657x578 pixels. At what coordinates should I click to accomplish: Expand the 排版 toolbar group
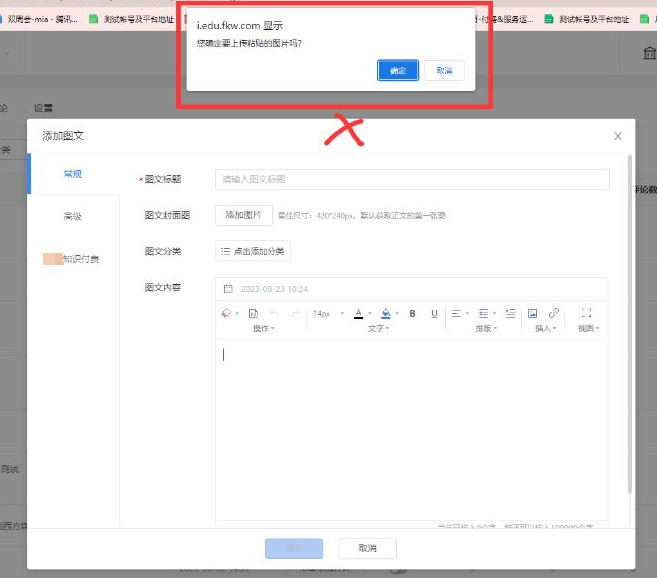486,328
